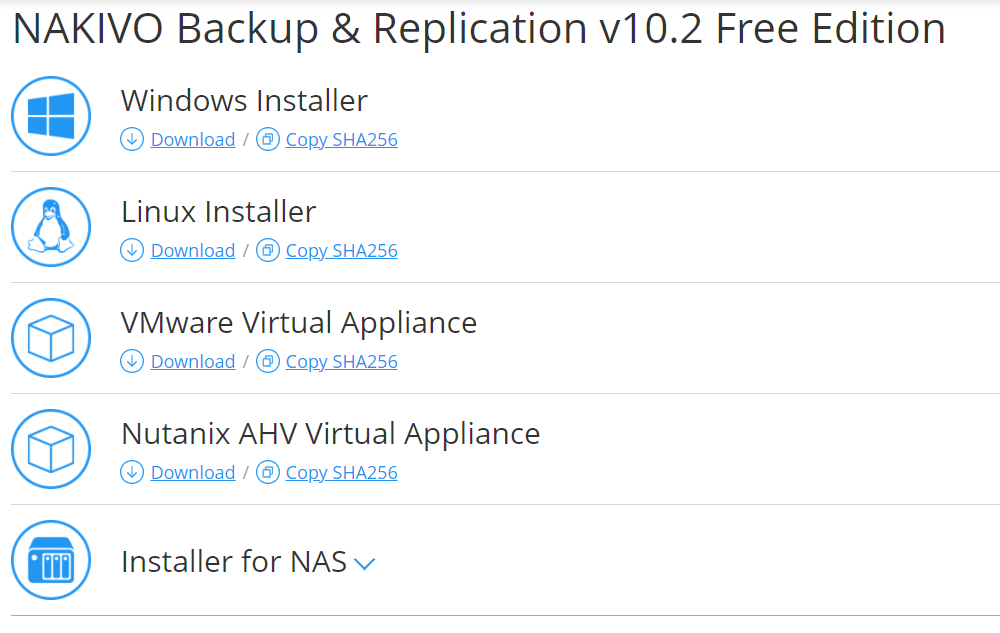Click the copy icon beside Linux SHA256

point(268,250)
